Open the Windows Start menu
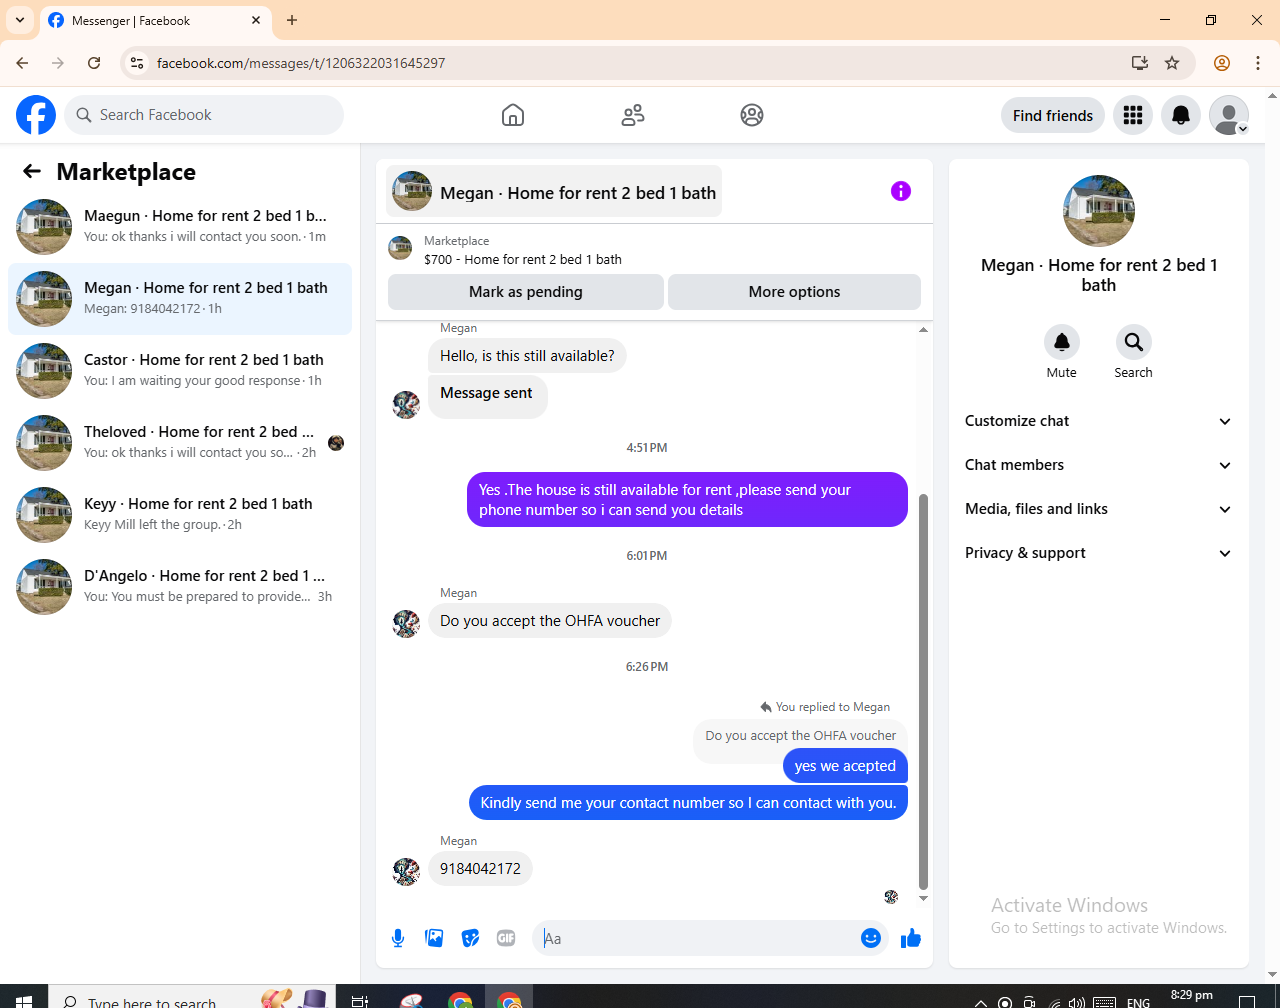Image resolution: width=1280 pixels, height=1008 pixels. [24, 999]
